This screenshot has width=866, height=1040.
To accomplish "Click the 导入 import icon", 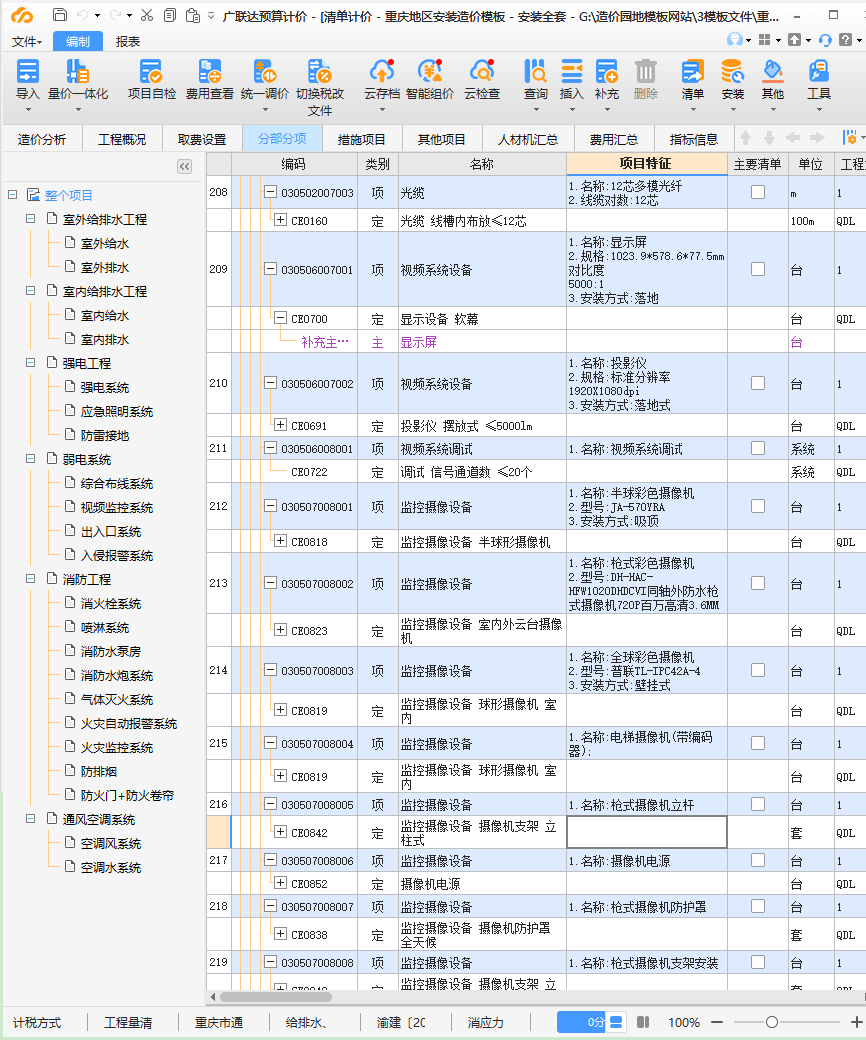I will click(27, 72).
